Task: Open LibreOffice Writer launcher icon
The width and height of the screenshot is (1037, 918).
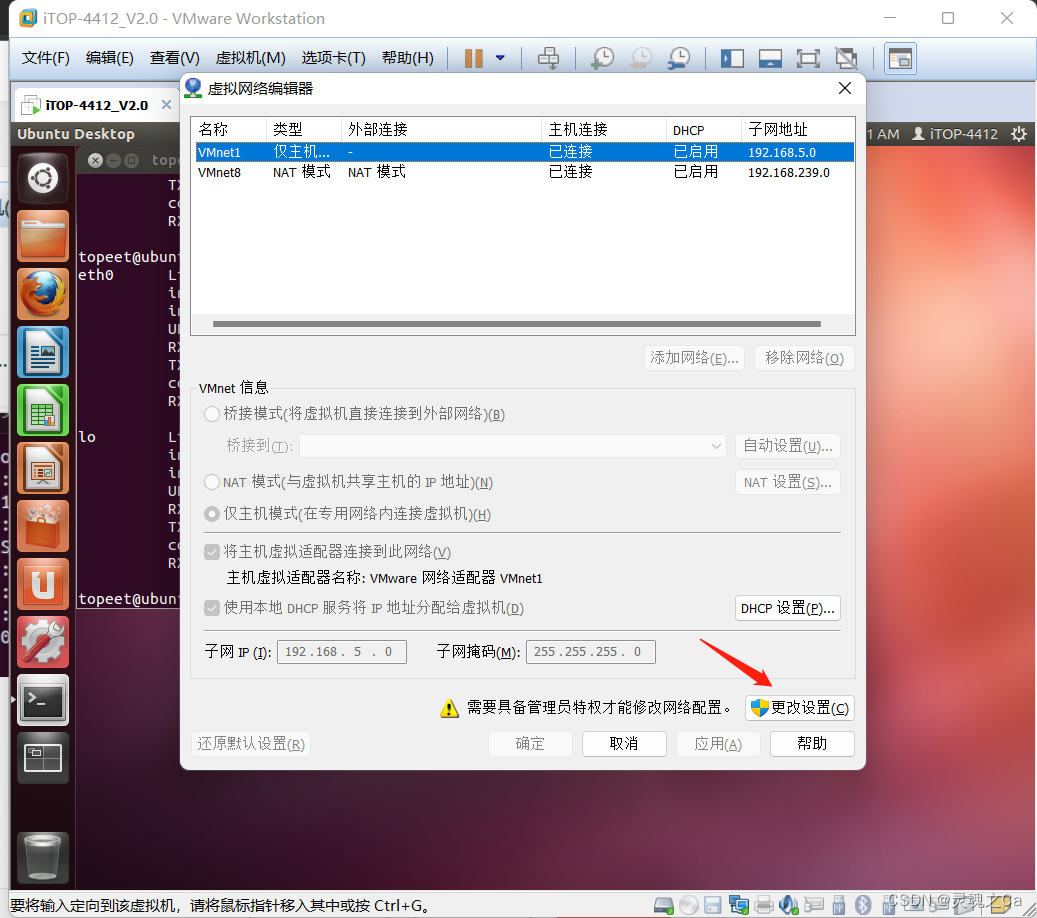Action: coord(43,353)
